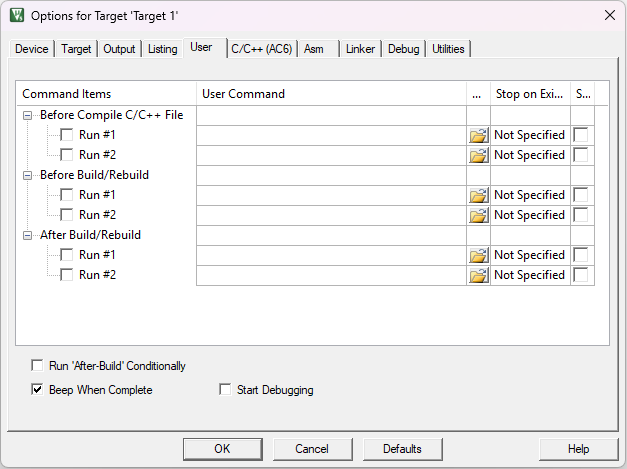
Task: Browse folder for Before Build/Rebuild Run #2
Action: point(478,215)
